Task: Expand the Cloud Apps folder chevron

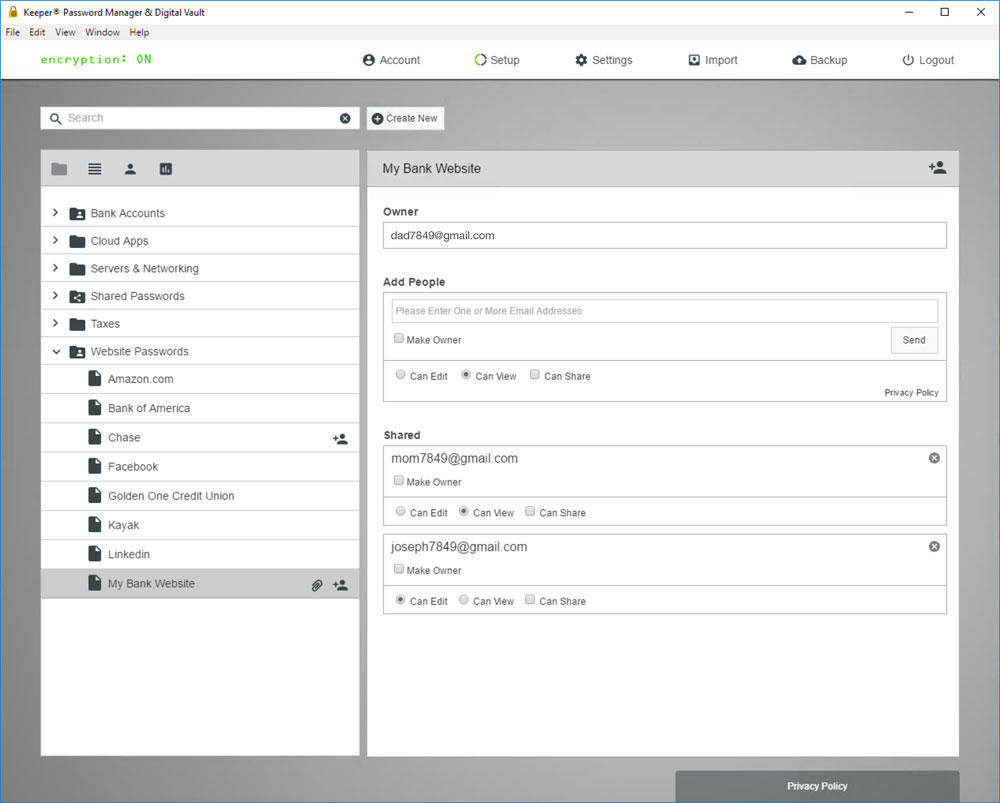Action: [x=55, y=240]
